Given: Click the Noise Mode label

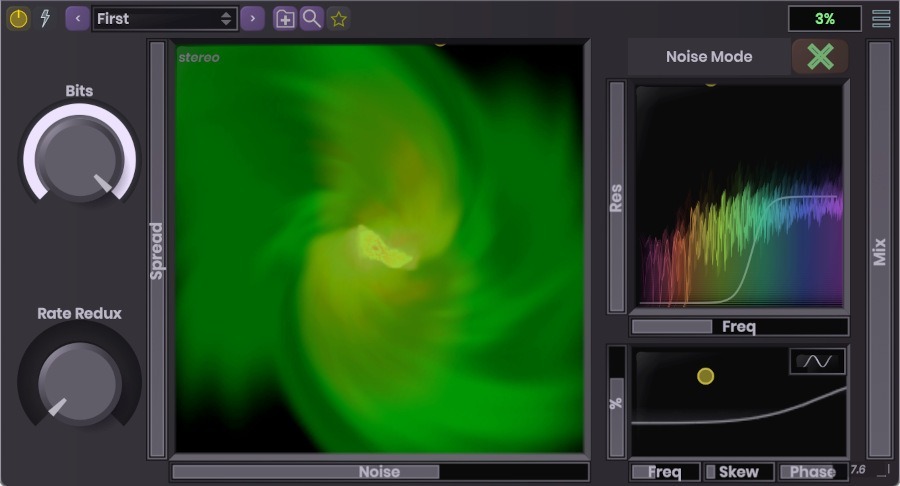Looking at the screenshot, I should click(x=708, y=57).
